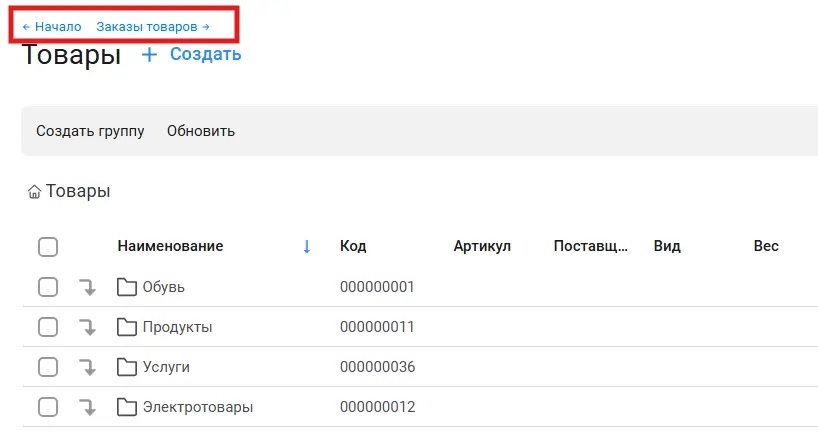The image size is (818, 448).
Task: Click the enter-group arrow for Услуги
Action: (87, 368)
